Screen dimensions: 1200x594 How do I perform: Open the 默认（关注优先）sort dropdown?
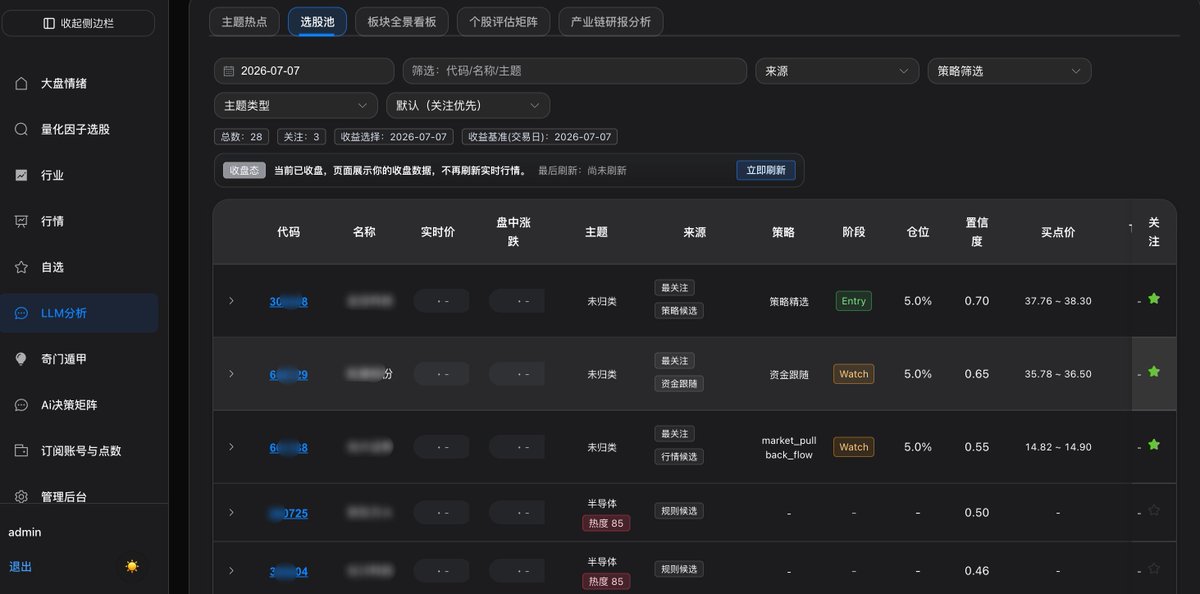[468, 105]
